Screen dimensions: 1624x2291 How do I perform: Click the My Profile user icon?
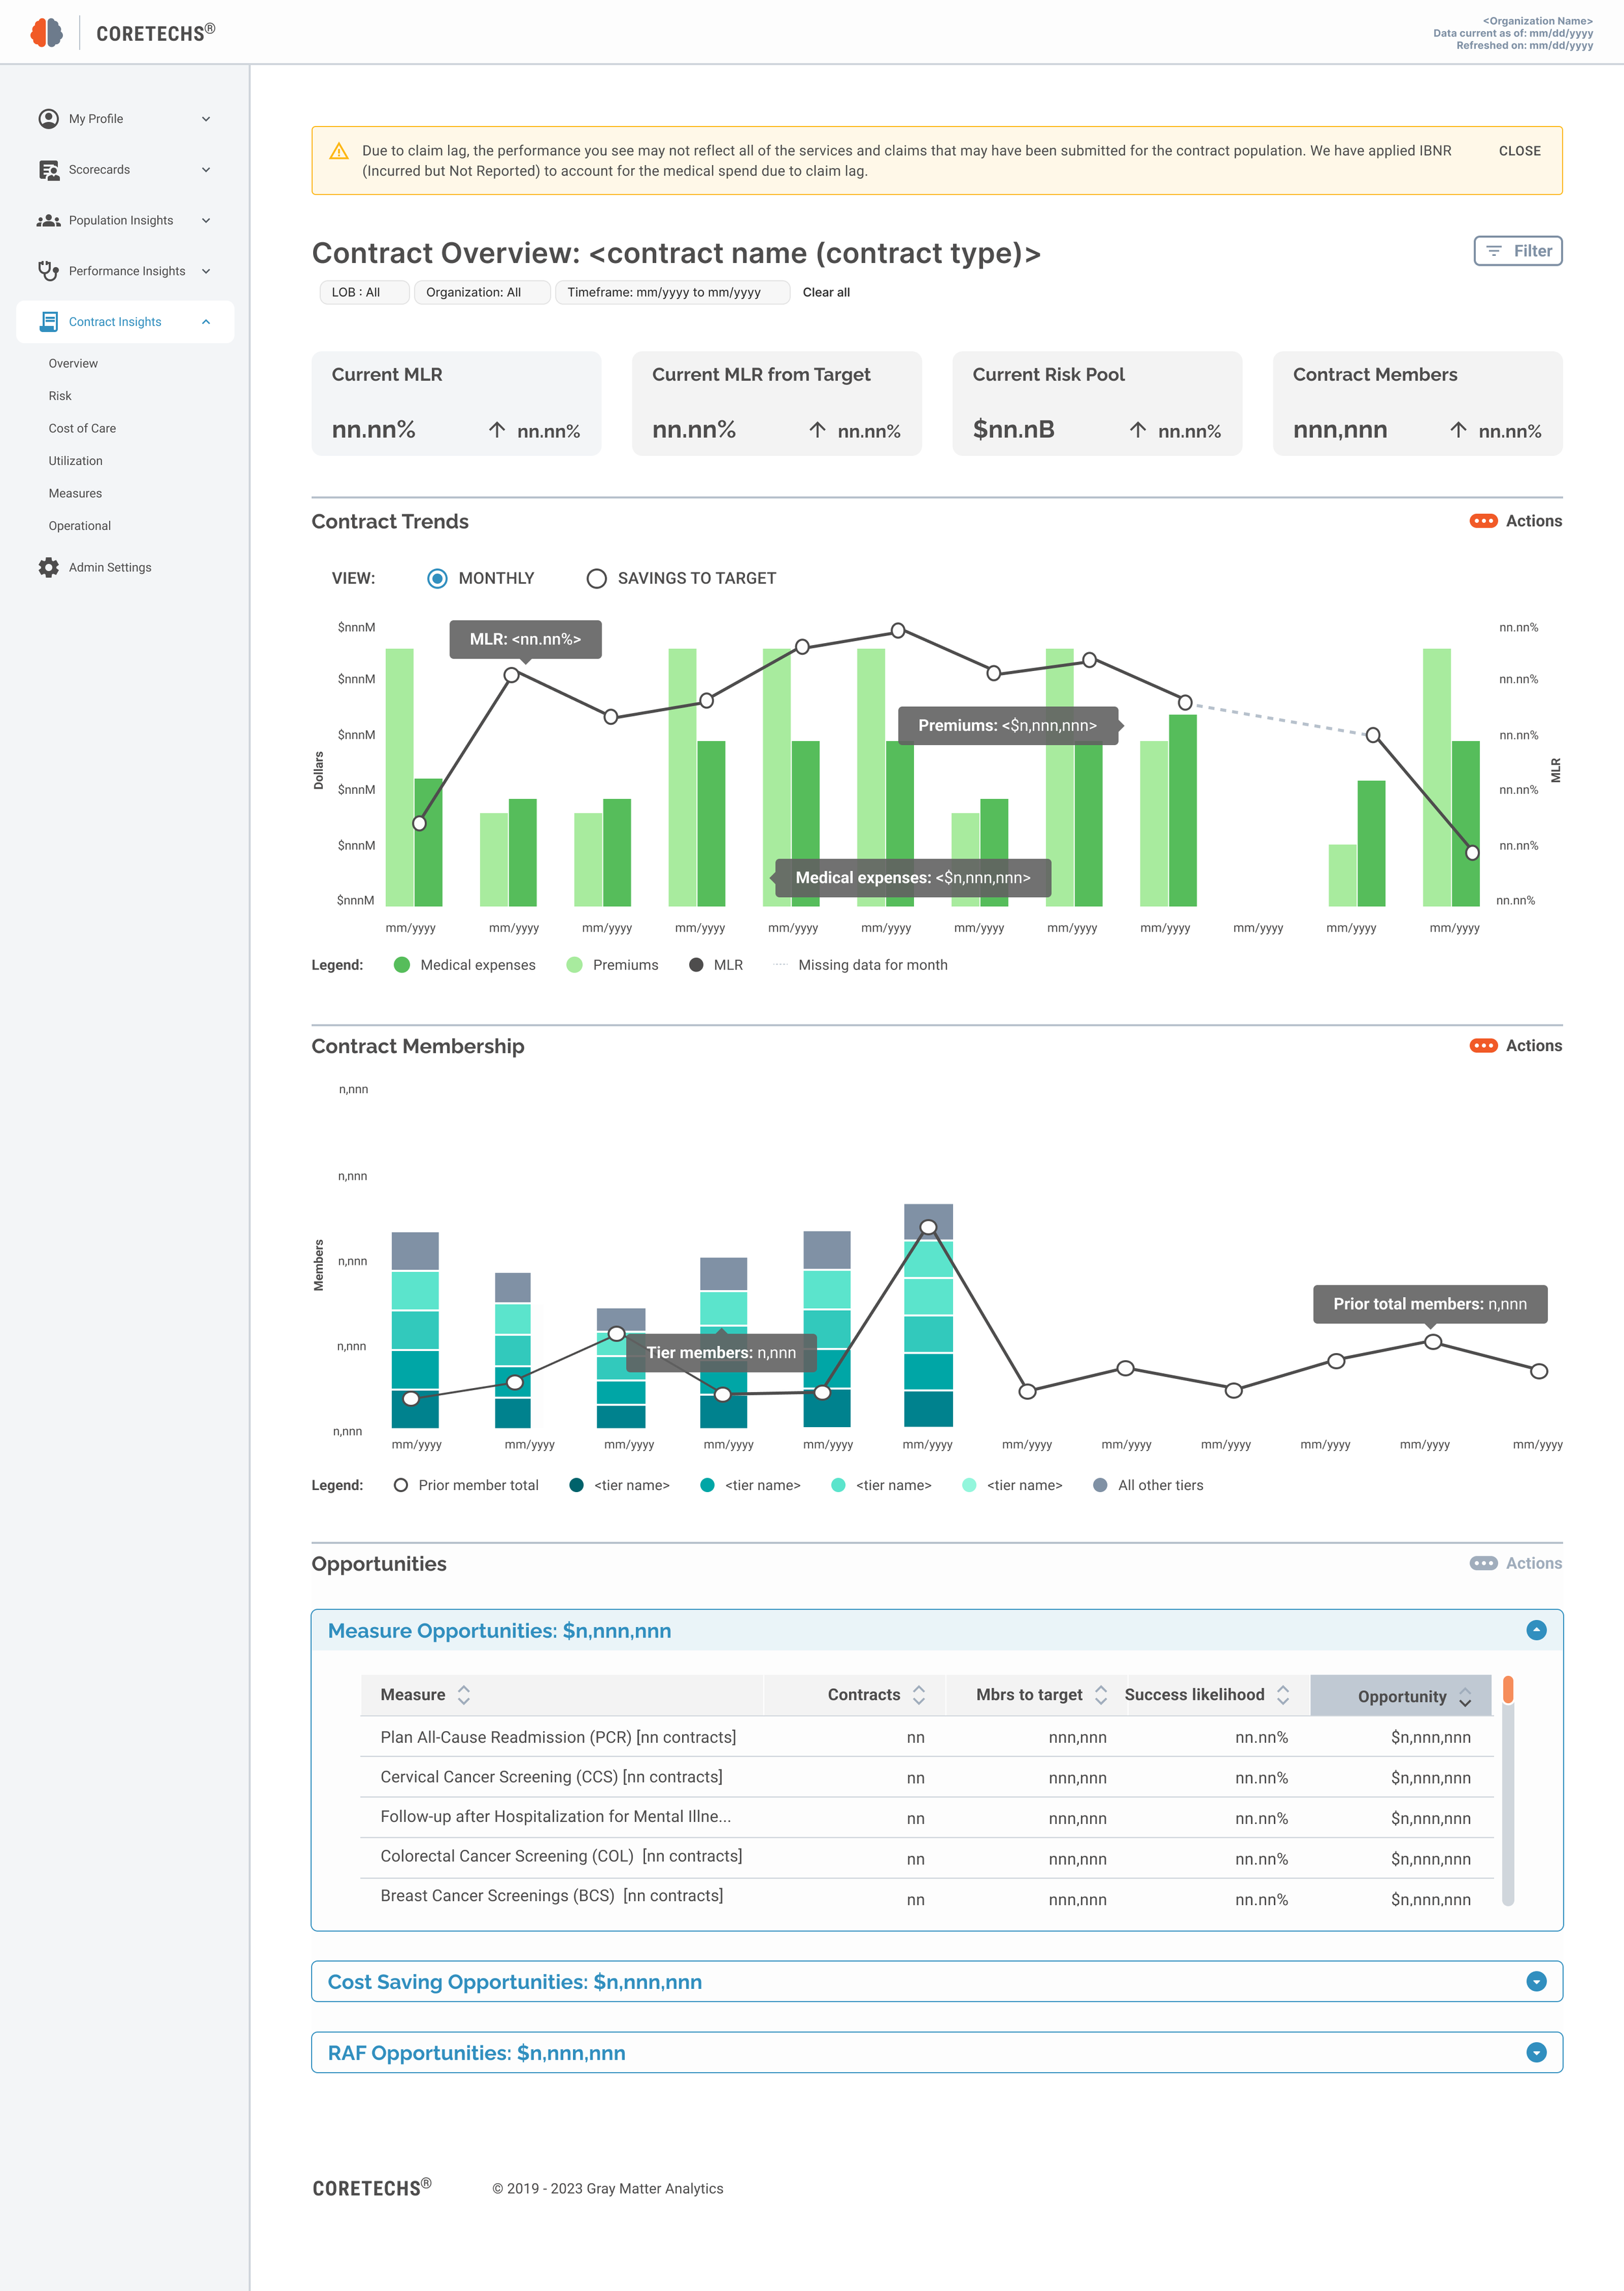[48, 119]
